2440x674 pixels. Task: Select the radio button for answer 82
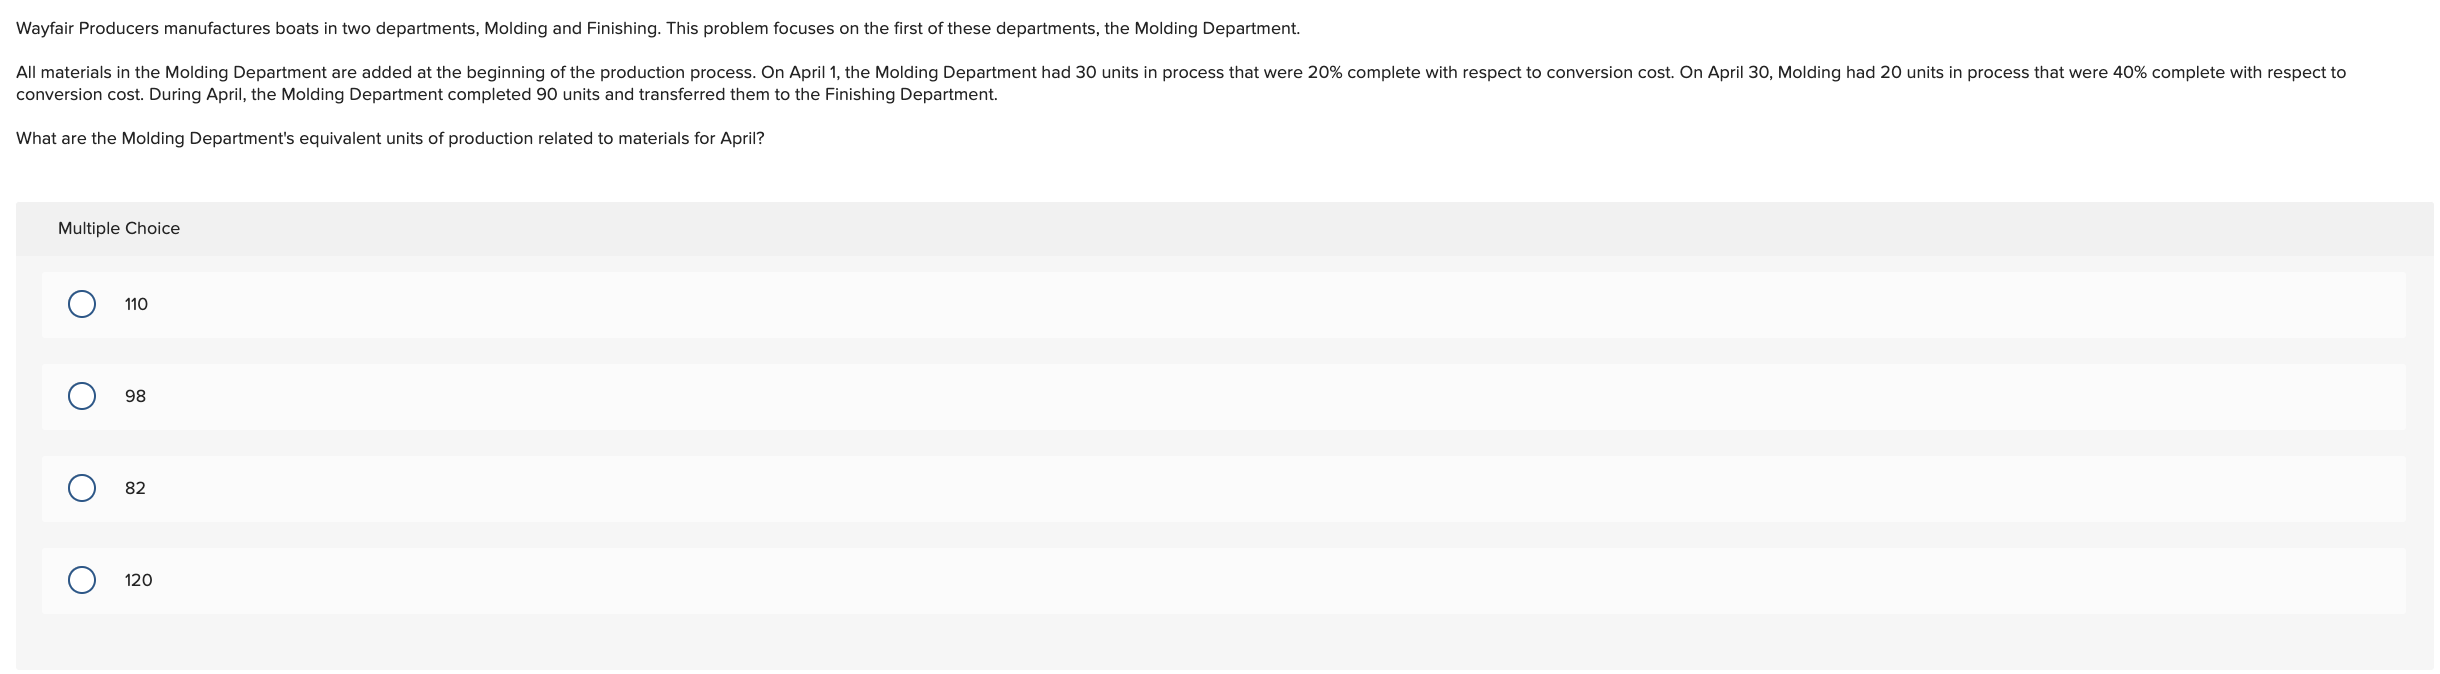pos(83,487)
